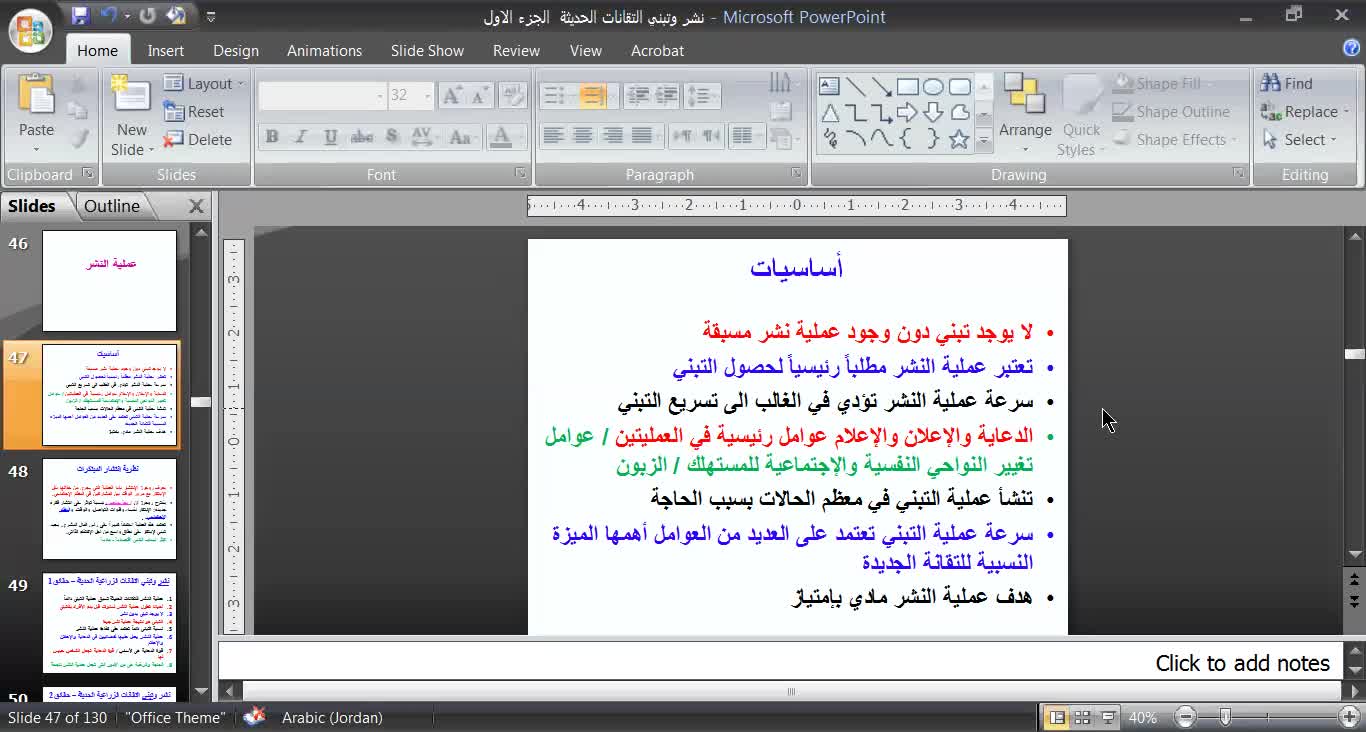Open the Insert ribbon tab
1366x732 pixels.
pos(166,50)
